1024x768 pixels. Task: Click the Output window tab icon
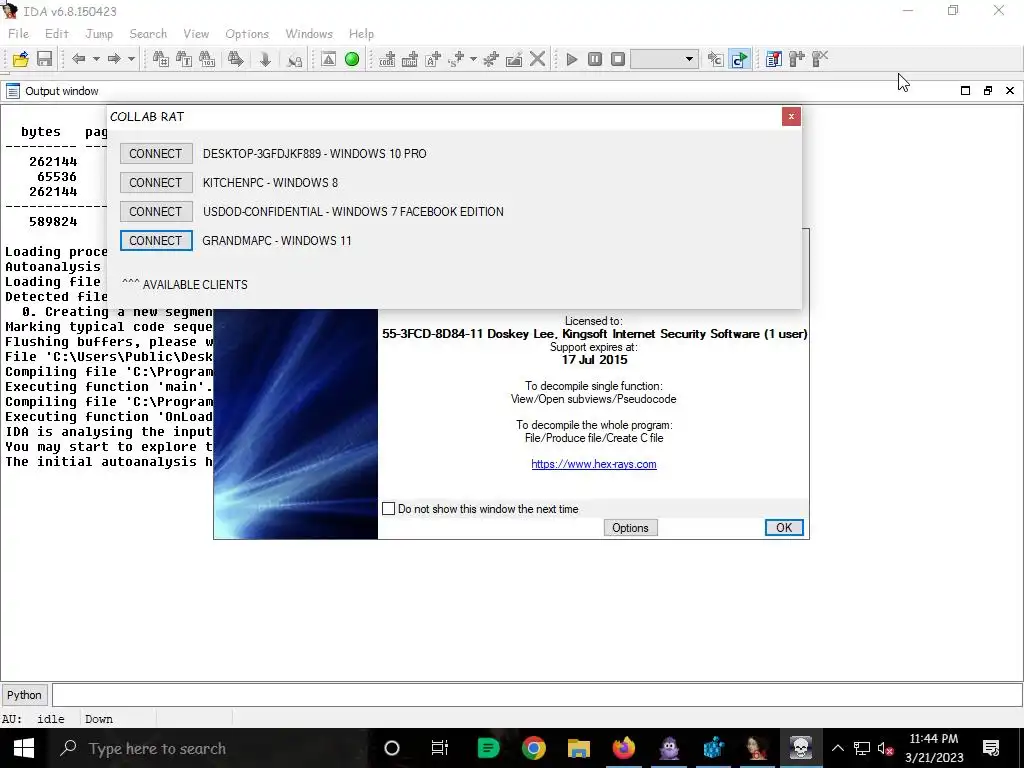(x=12, y=91)
